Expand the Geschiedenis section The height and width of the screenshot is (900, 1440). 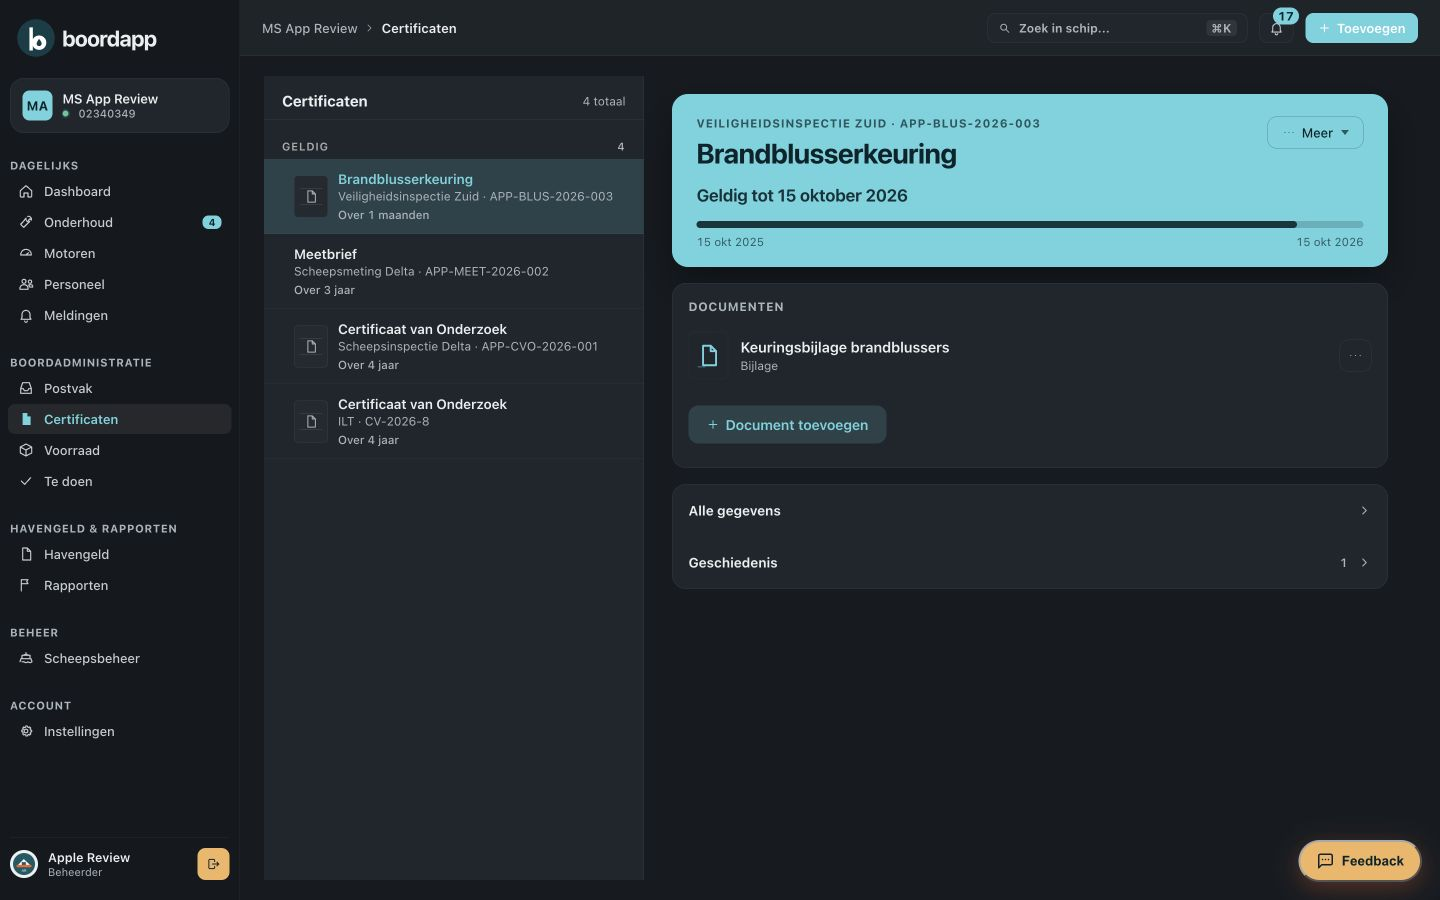(x=1029, y=563)
